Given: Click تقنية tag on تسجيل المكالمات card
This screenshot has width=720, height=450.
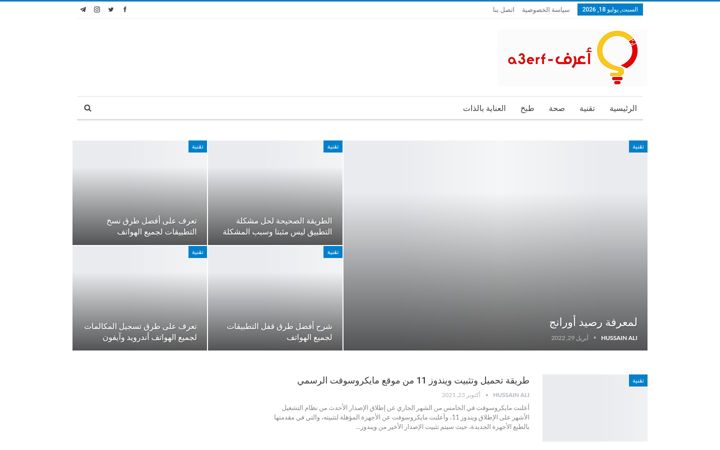Looking at the screenshot, I should point(197,252).
